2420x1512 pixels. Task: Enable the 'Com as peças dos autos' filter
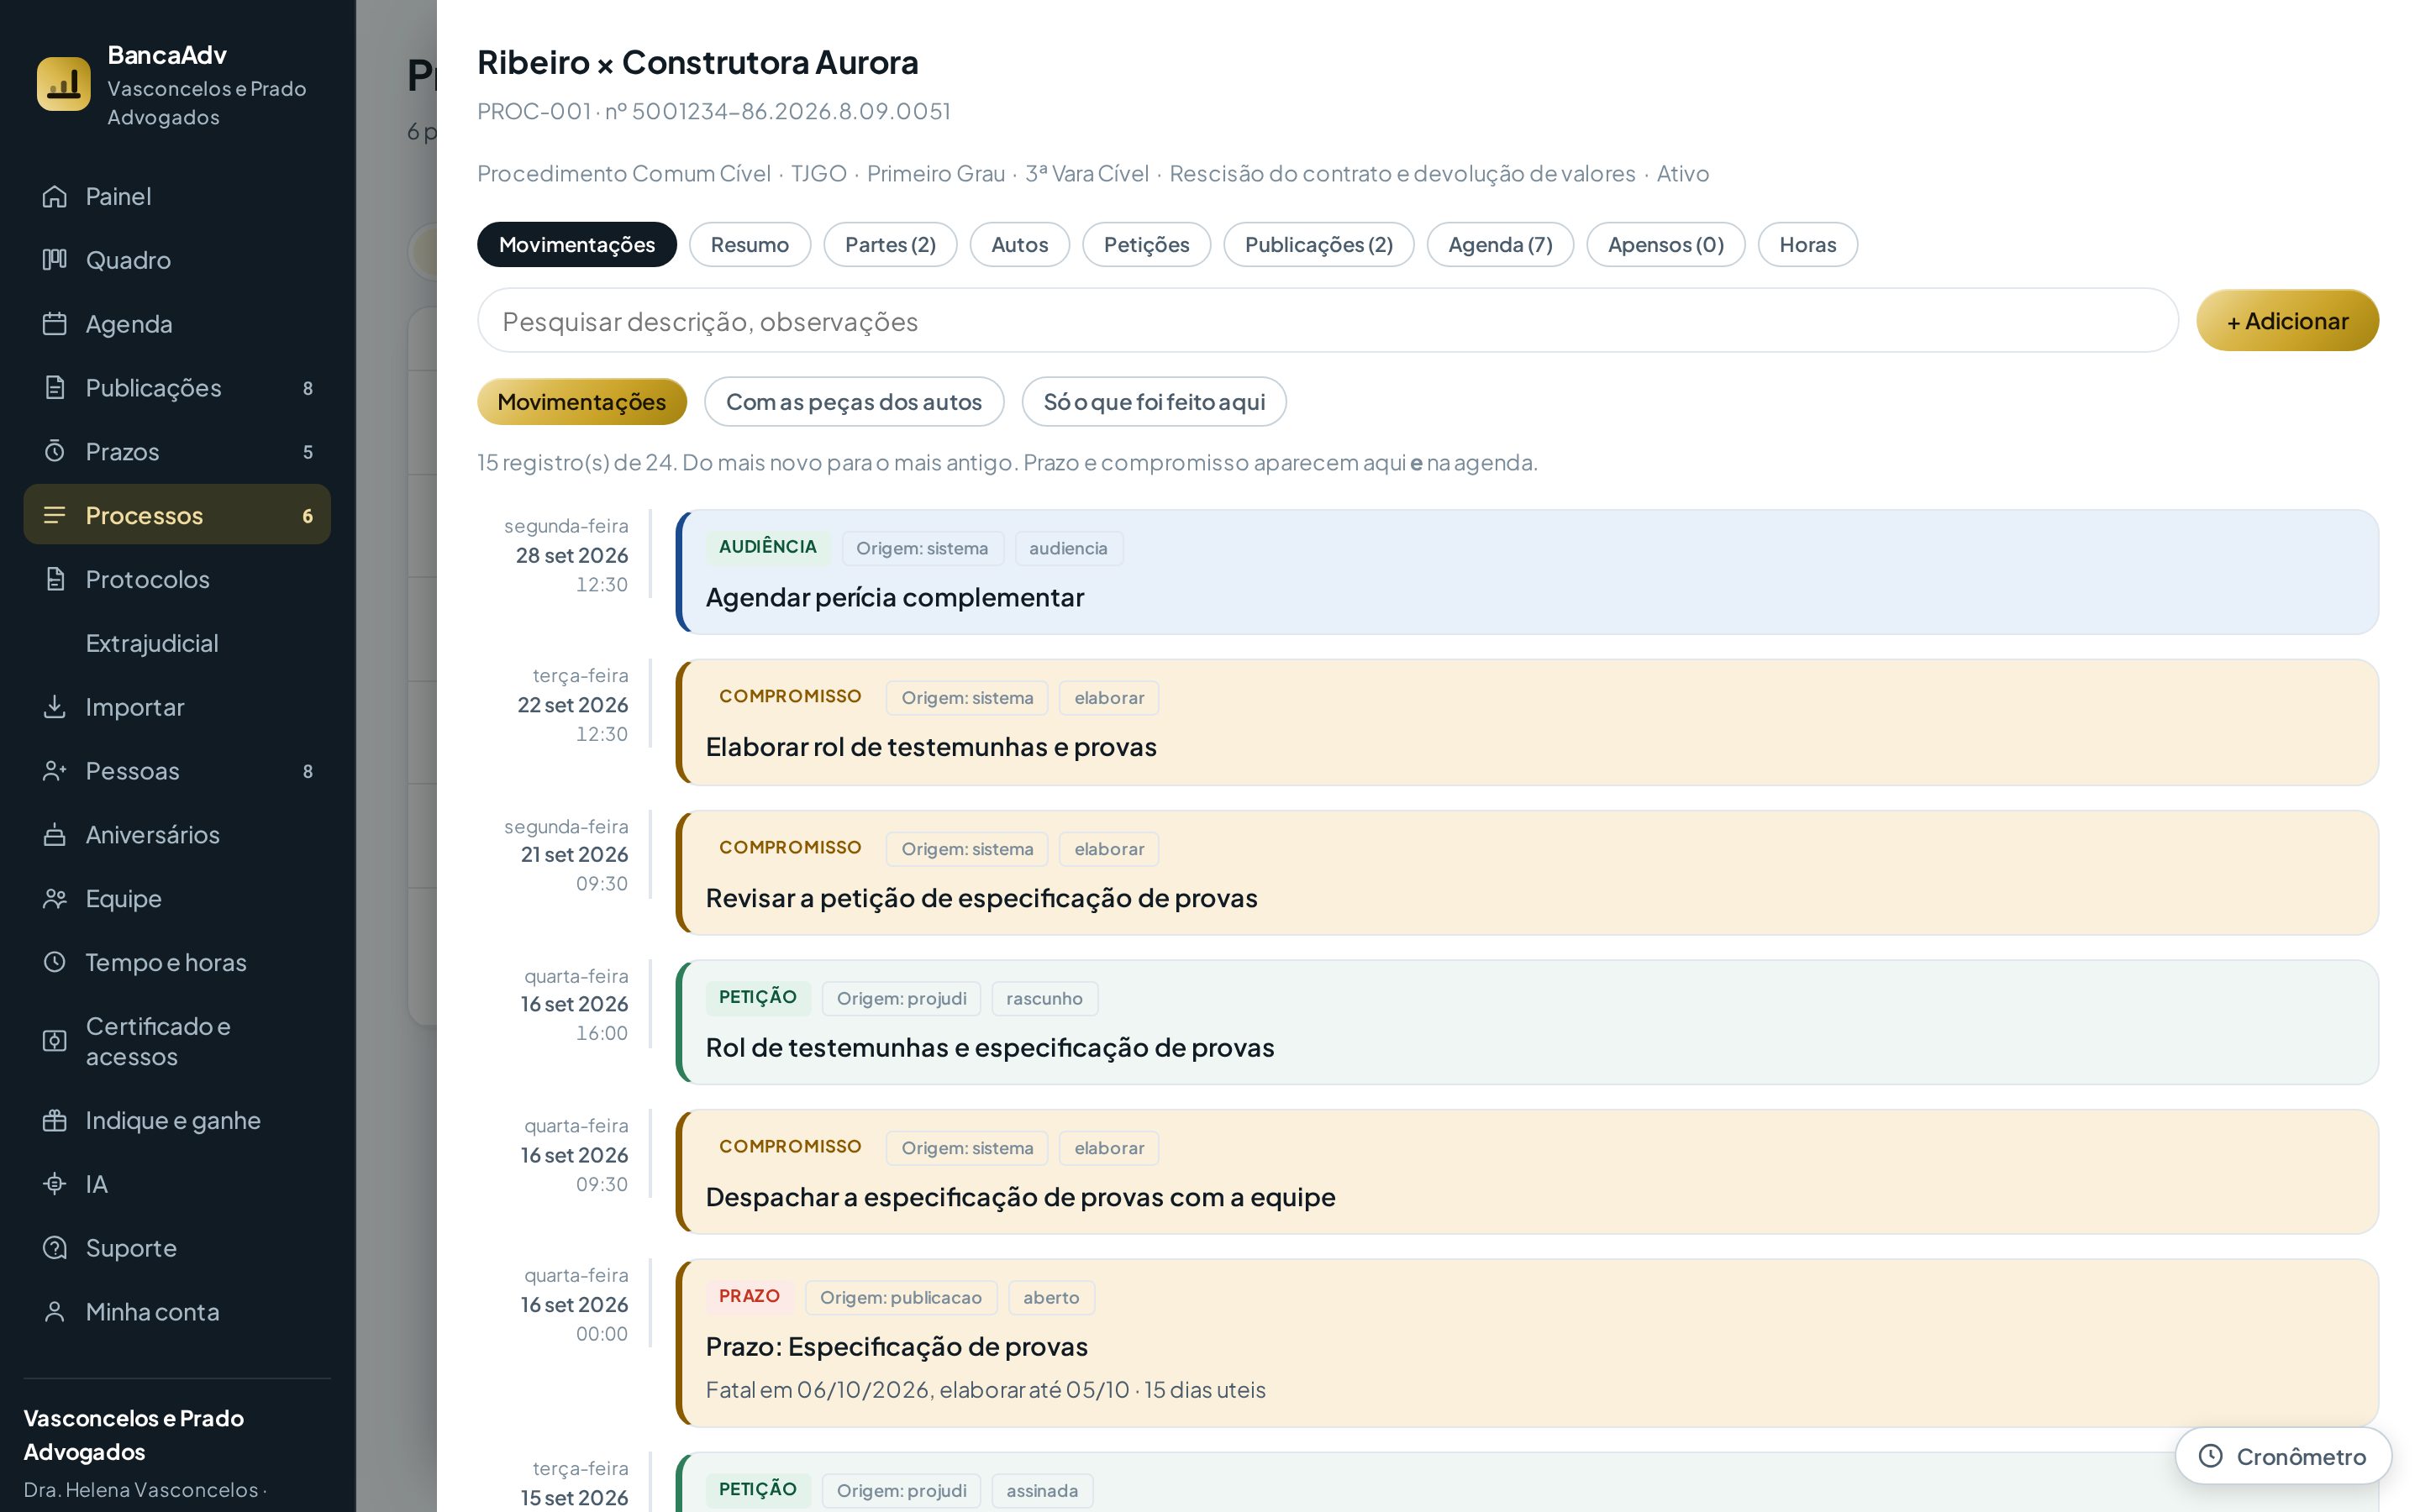click(853, 401)
